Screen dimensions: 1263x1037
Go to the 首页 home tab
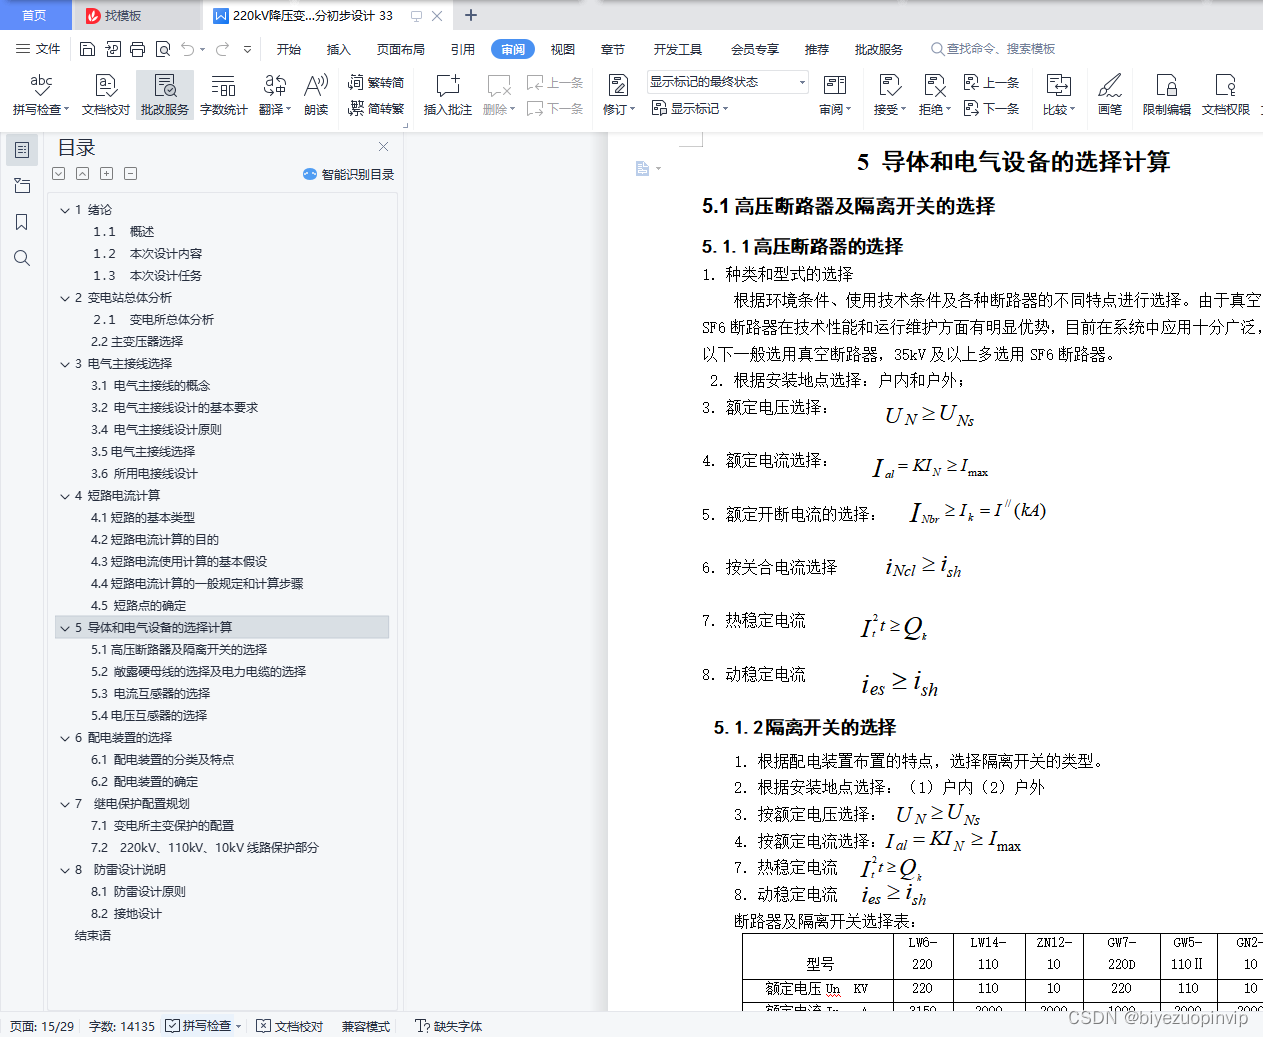35,15
